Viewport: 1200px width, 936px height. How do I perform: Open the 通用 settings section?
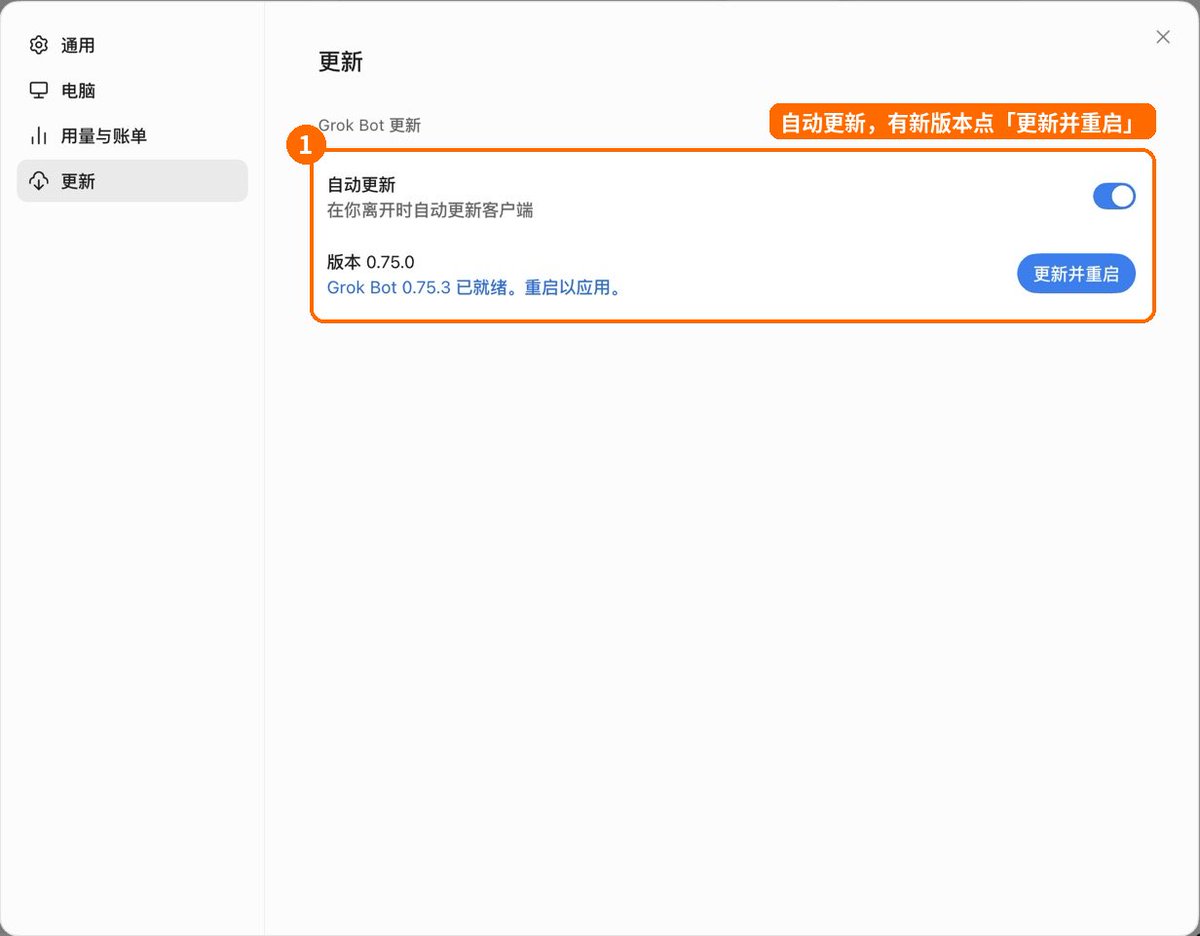[x=132, y=45]
